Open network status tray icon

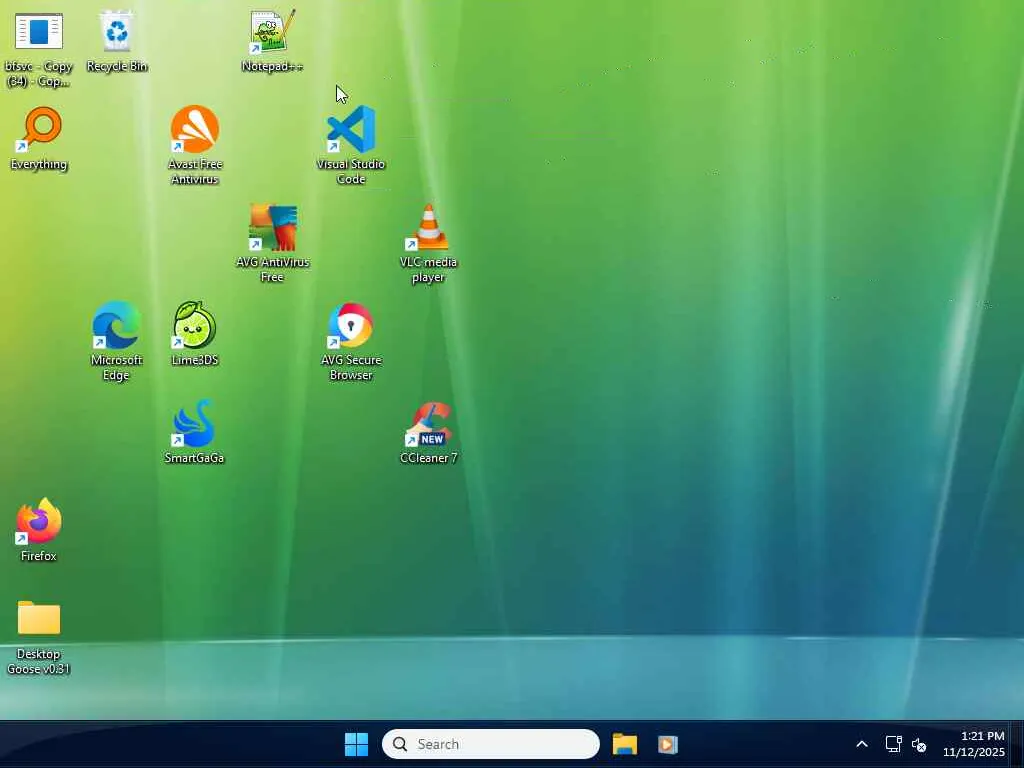click(893, 744)
